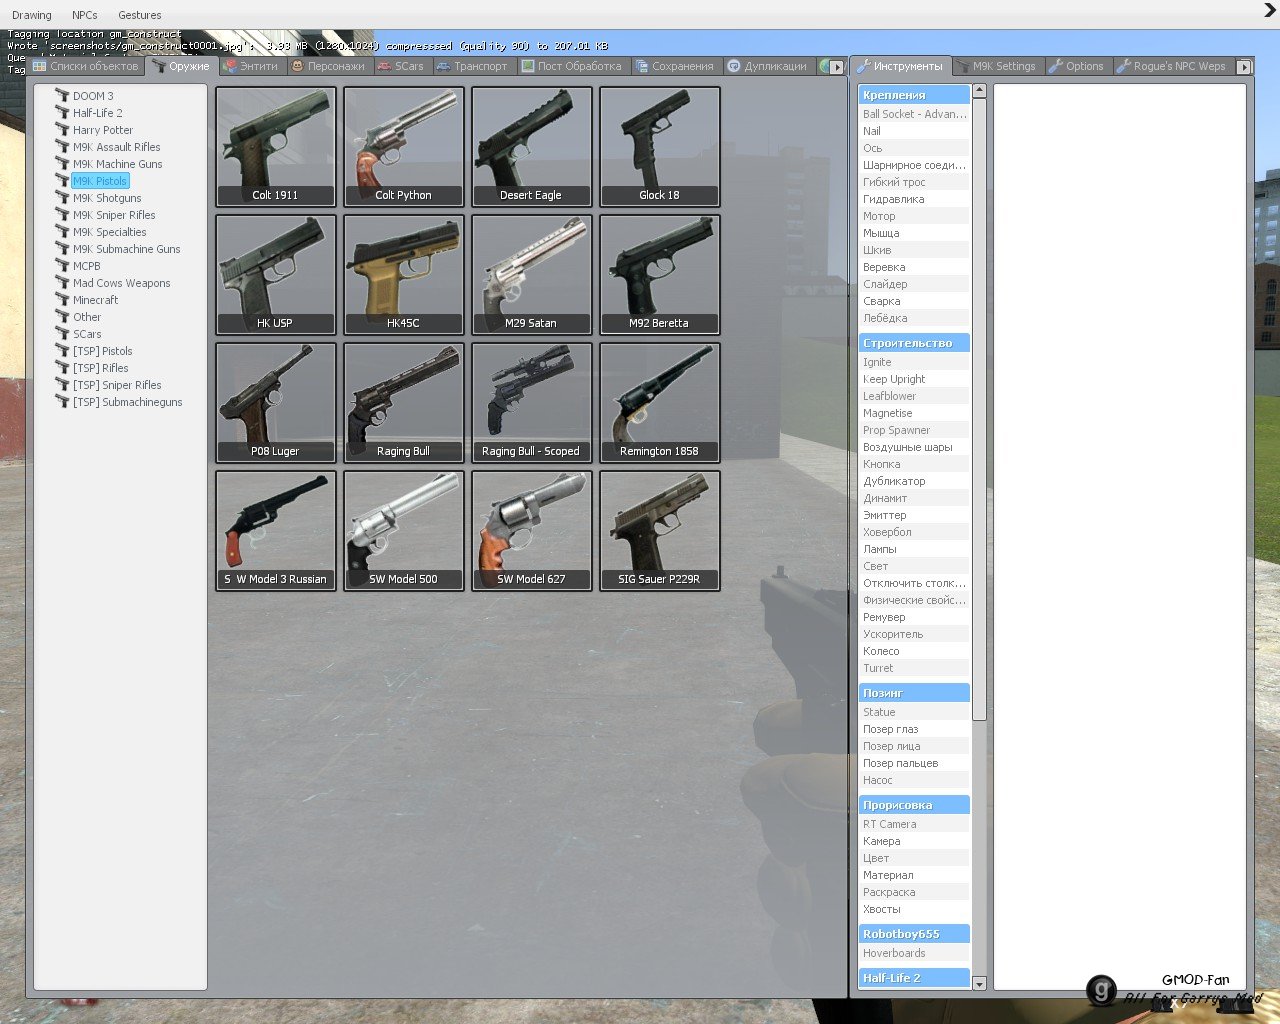Spawn the P08 Luger pistol
The height and width of the screenshot is (1024, 1280).
tap(276, 403)
